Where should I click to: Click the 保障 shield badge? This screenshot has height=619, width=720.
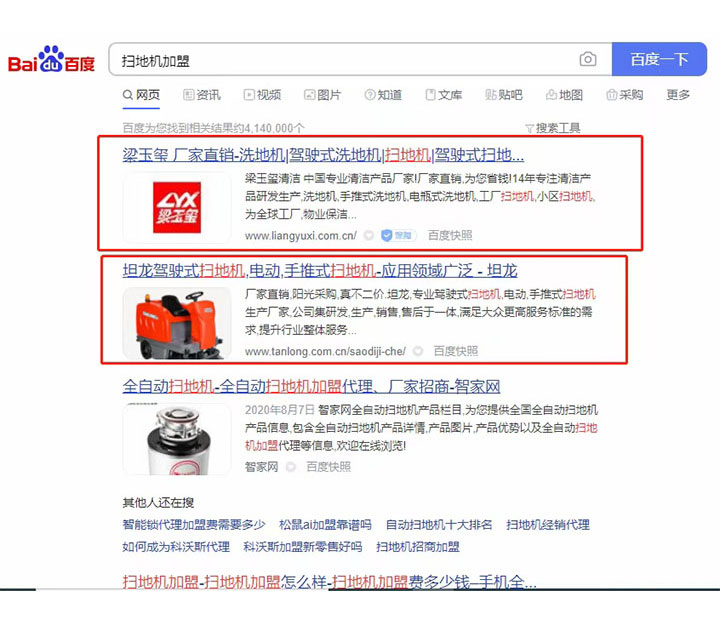398,236
